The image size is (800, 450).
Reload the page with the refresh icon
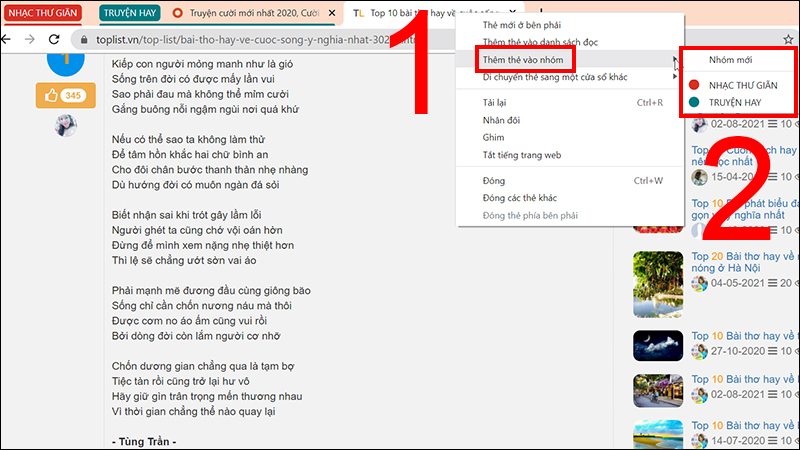[x=54, y=39]
